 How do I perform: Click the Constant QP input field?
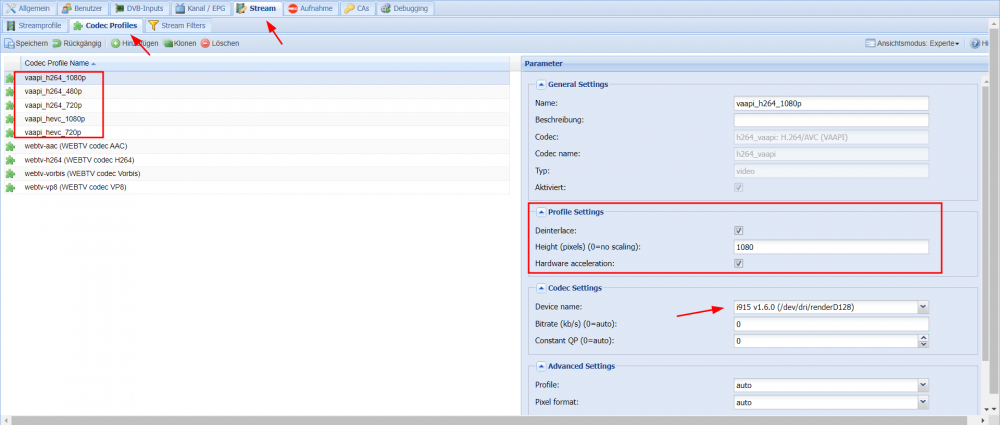(826, 341)
